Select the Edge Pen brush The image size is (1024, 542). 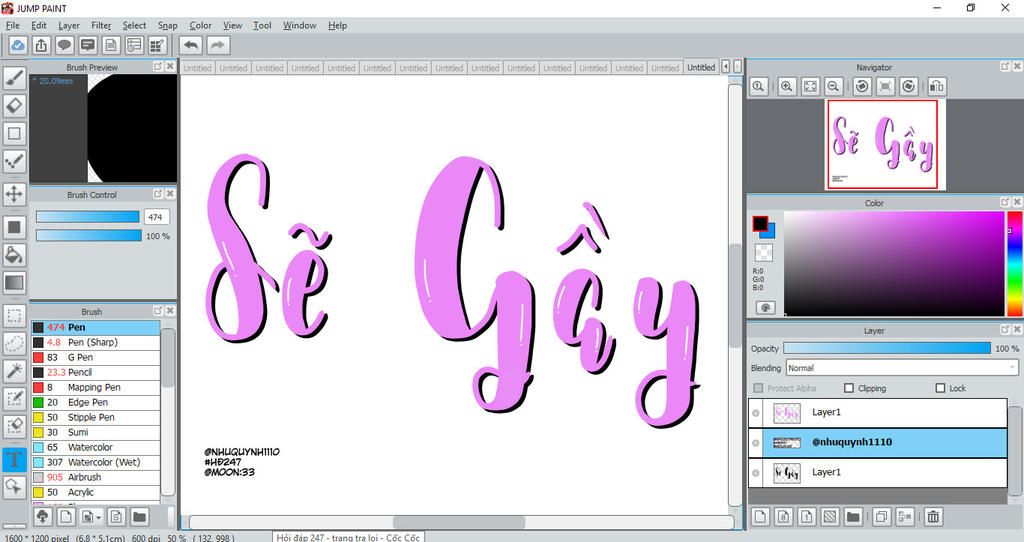pos(95,402)
